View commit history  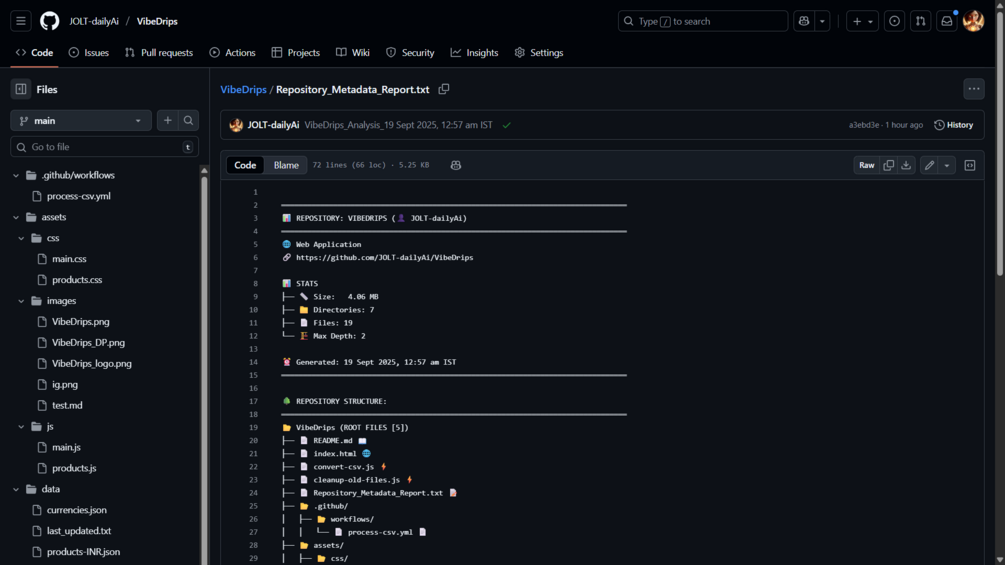[x=954, y=125]
